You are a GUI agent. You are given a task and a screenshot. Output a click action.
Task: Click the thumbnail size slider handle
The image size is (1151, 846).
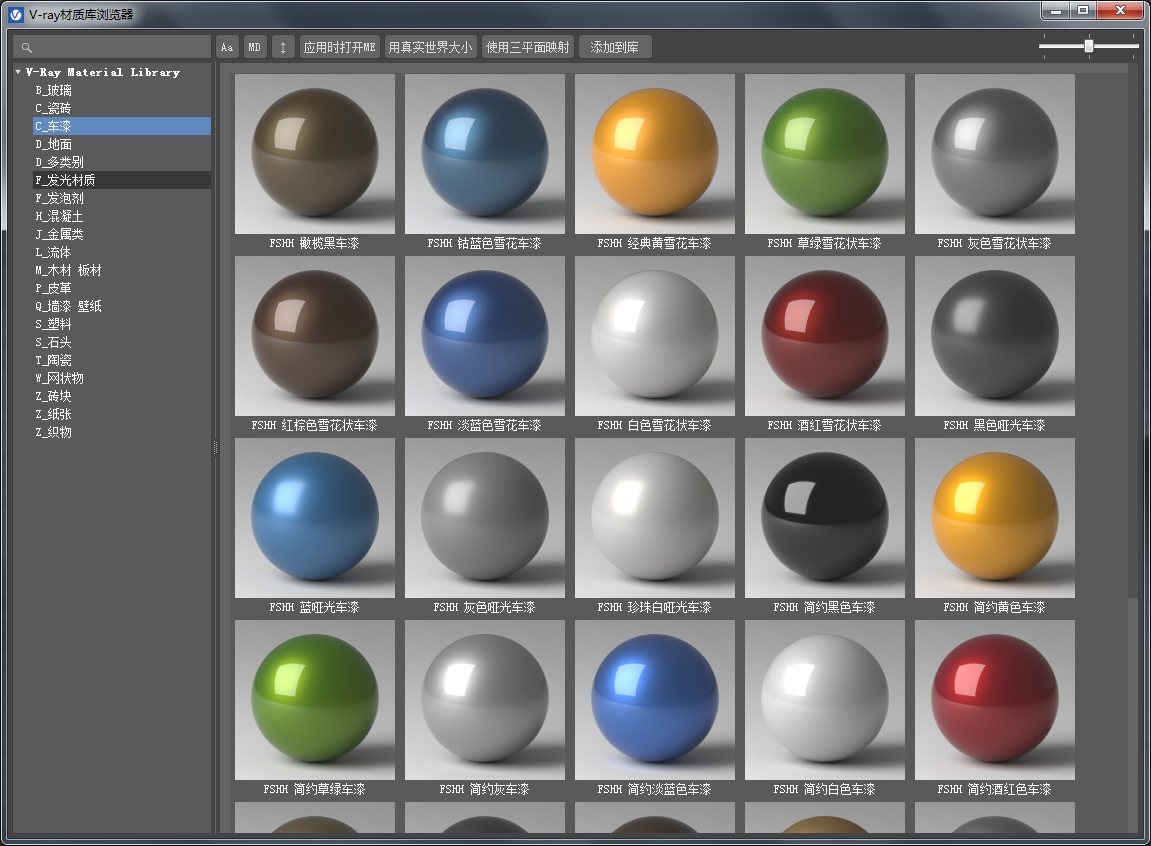[1089, 46]
